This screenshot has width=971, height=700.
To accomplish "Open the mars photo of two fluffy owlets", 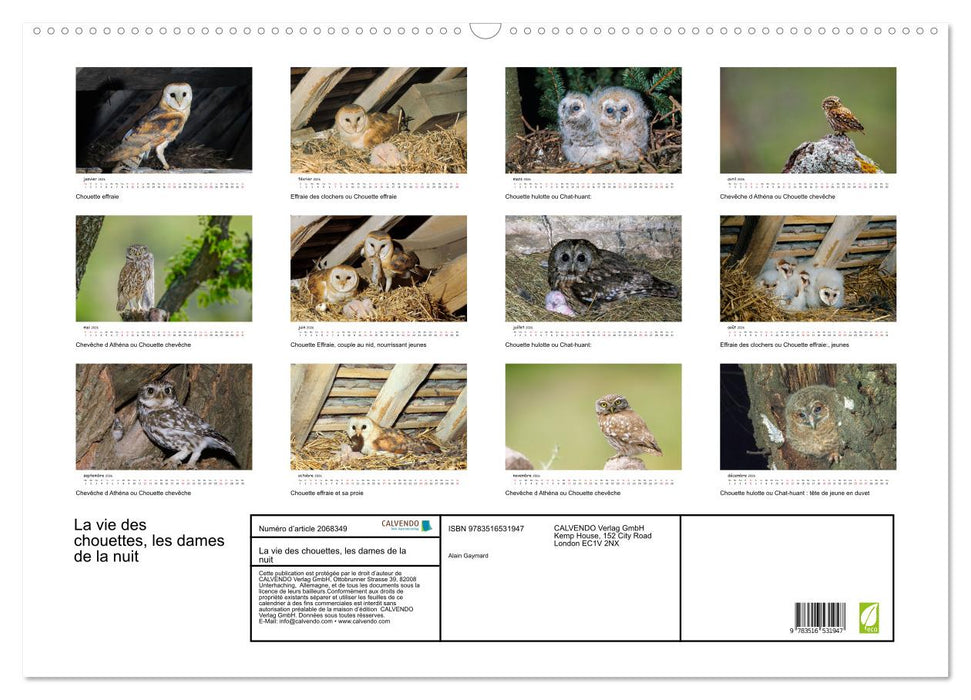I will coord(593,119).
